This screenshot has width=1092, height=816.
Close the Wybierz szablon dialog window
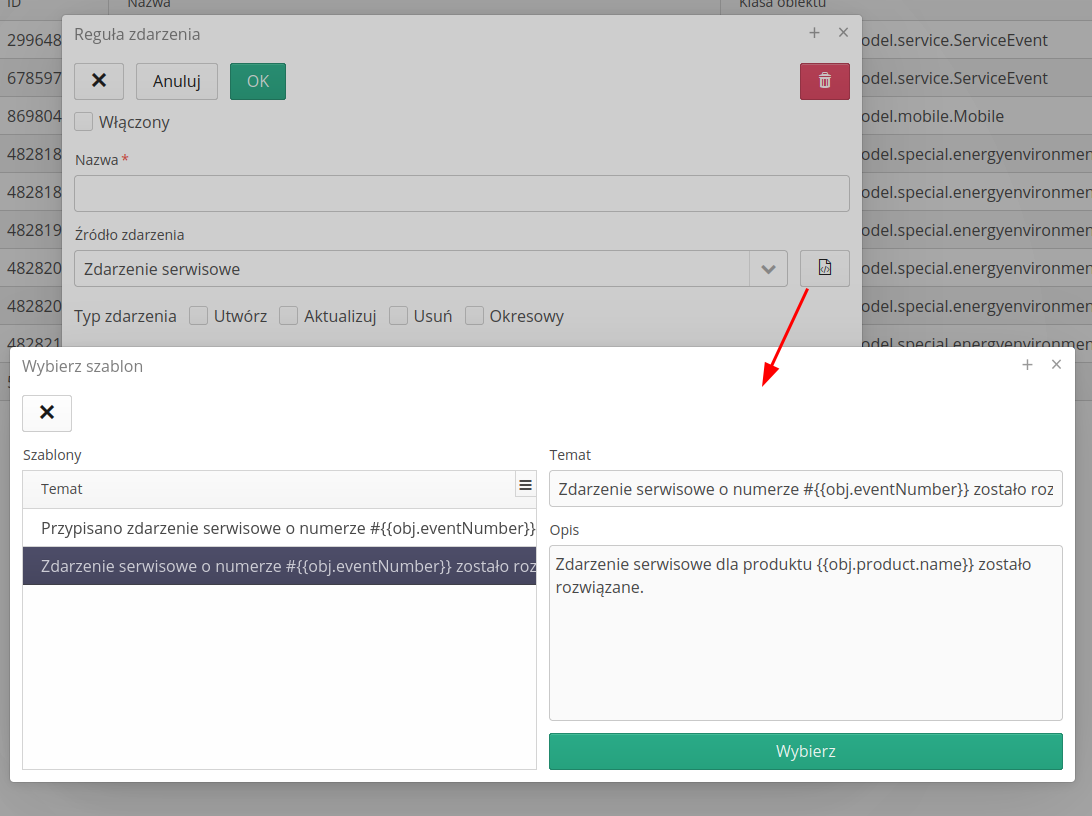point(1056,365)
